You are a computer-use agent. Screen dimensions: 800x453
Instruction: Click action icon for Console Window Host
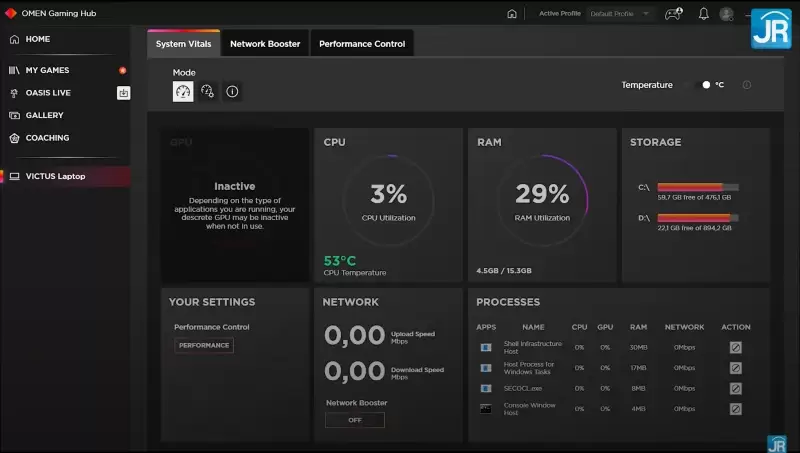pyautogui.click(x=735, y=409)
